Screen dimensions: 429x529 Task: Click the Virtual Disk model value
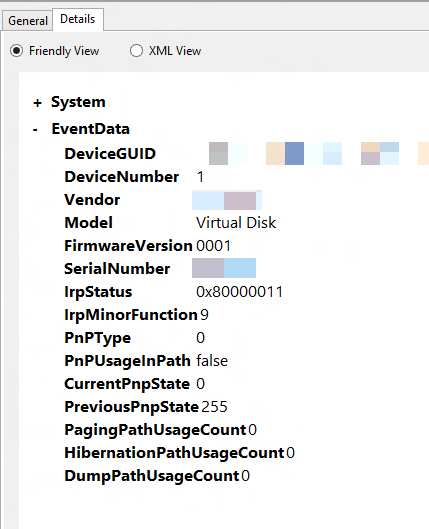(236, 223)
